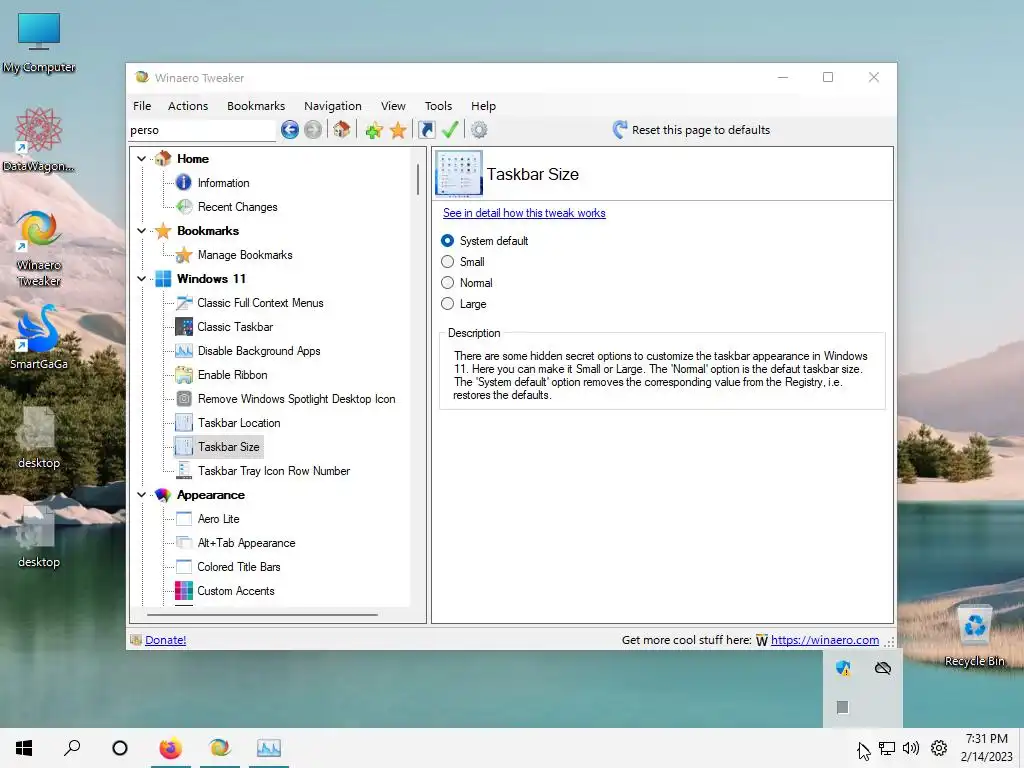This screenshot has width=1024, height=768.
Task: Open Custom Accents in the tree
Action: pos(236,591)
